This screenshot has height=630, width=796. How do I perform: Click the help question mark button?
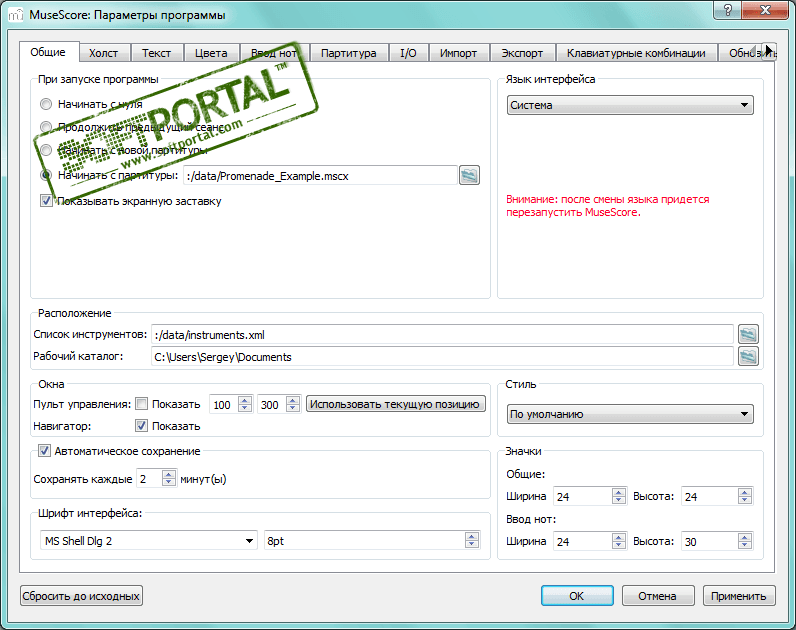[x=727, y=10]
